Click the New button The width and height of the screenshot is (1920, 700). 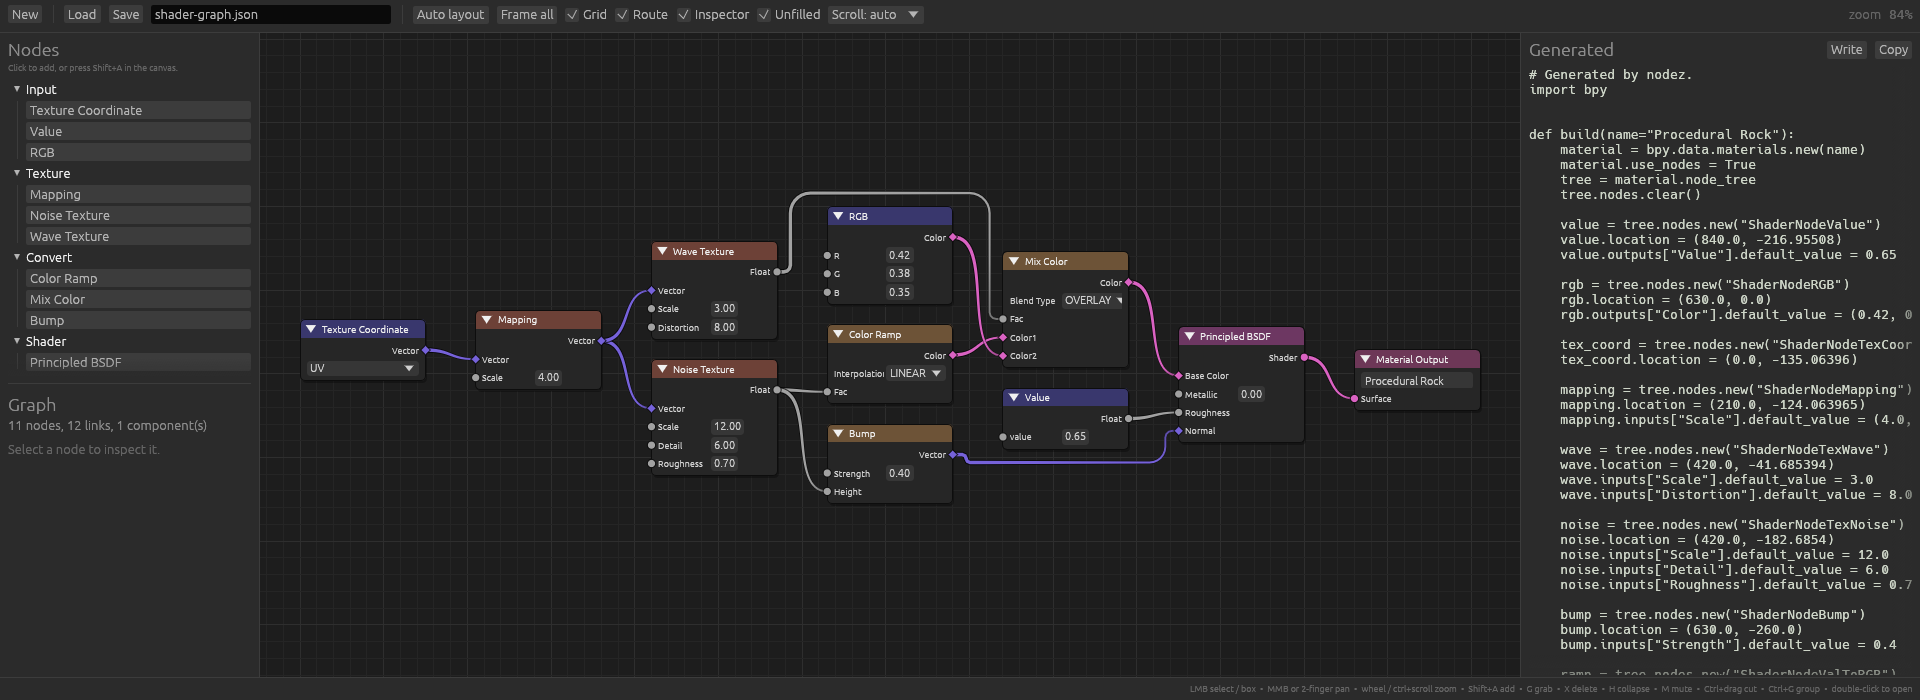25,14
